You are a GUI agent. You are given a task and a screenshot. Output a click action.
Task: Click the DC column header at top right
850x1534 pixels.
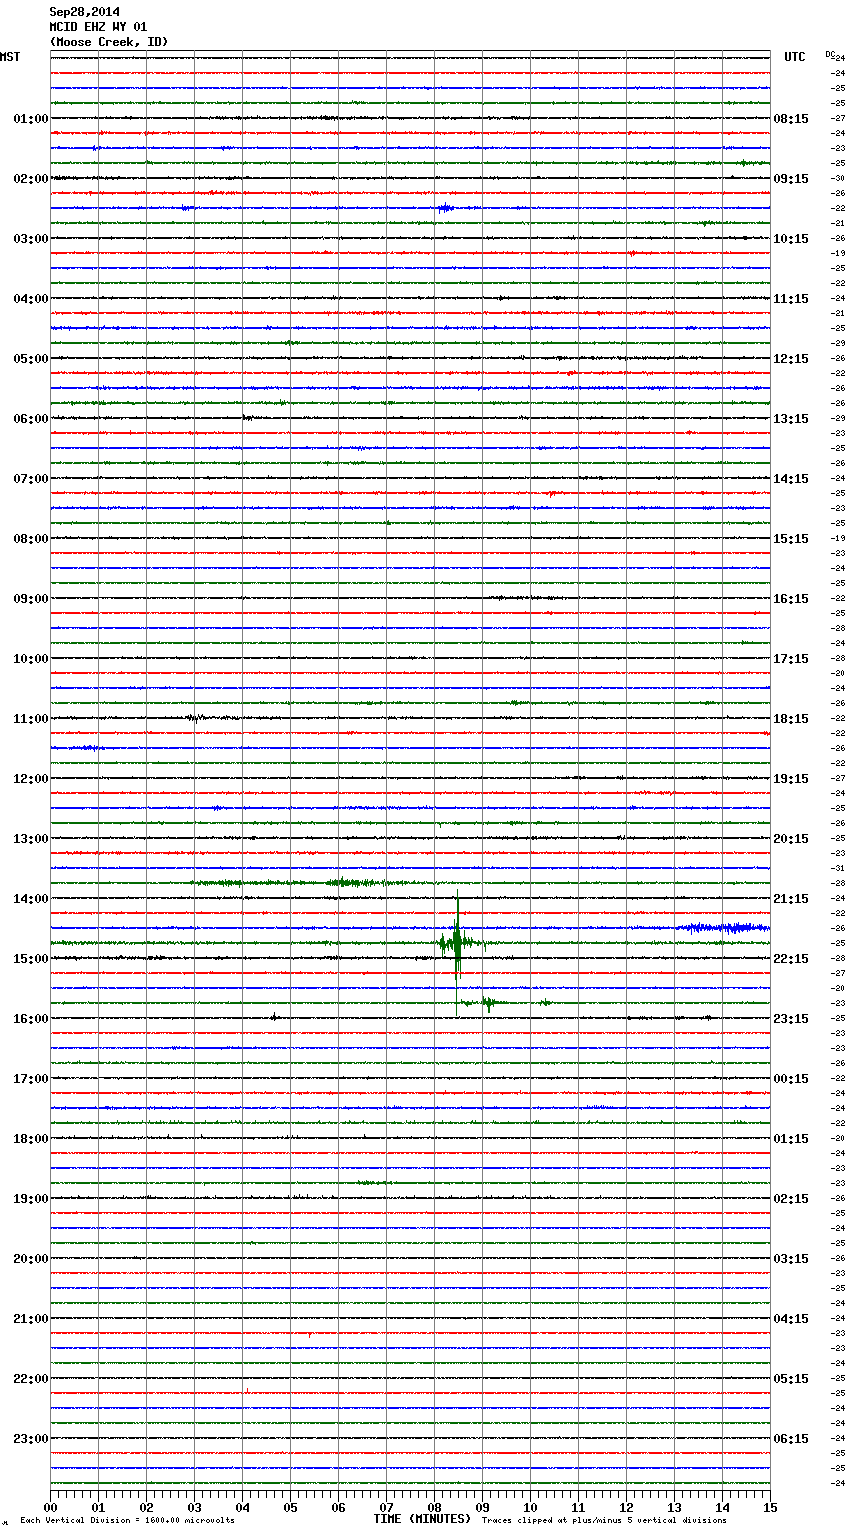(x=830, y=53)
